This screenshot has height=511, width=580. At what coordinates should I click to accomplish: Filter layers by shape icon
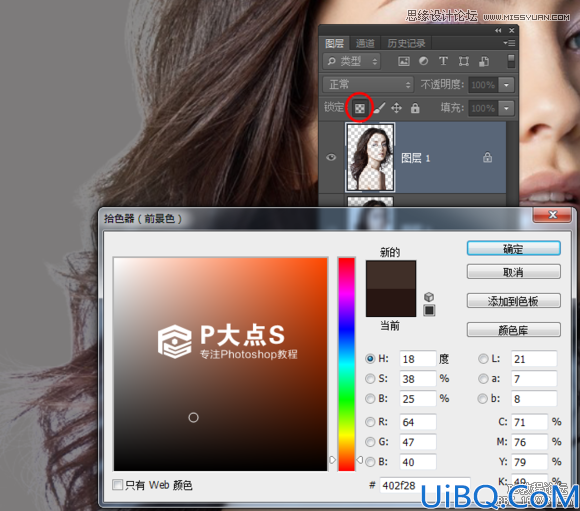(x=463, y=61)
